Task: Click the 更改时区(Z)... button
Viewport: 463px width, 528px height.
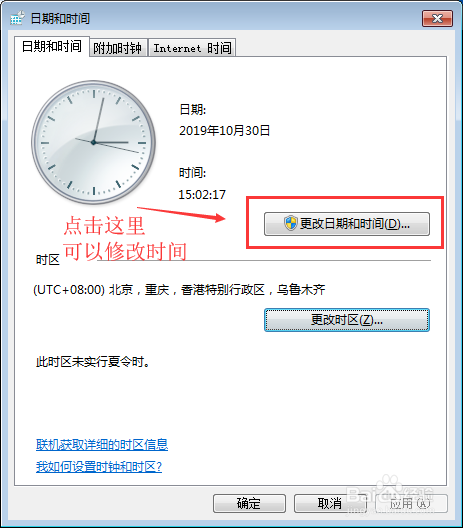Action: tap(347, 320)
